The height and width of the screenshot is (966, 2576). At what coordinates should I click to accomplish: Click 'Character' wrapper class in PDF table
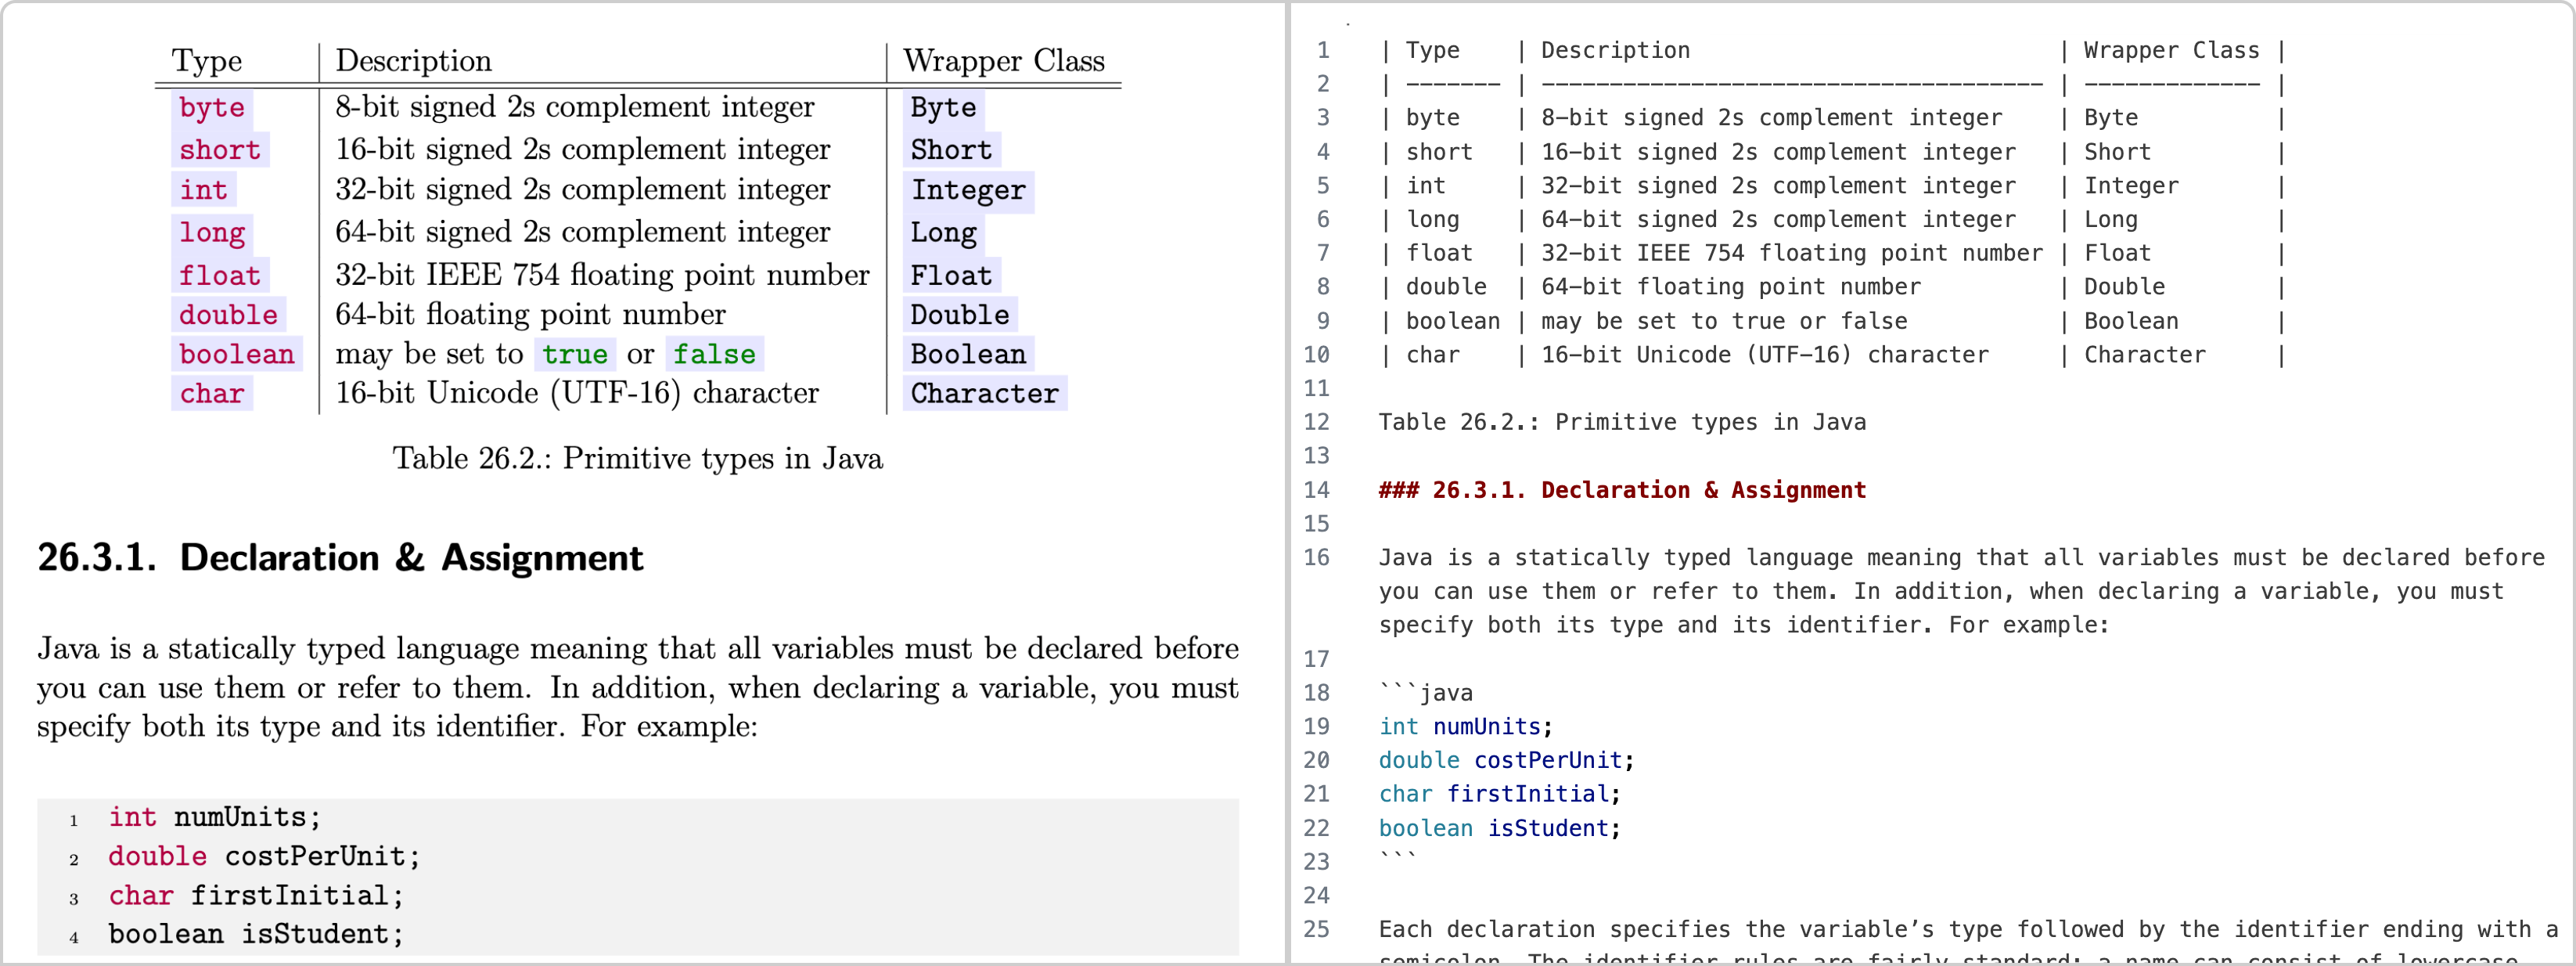click(x=984, y=394)
